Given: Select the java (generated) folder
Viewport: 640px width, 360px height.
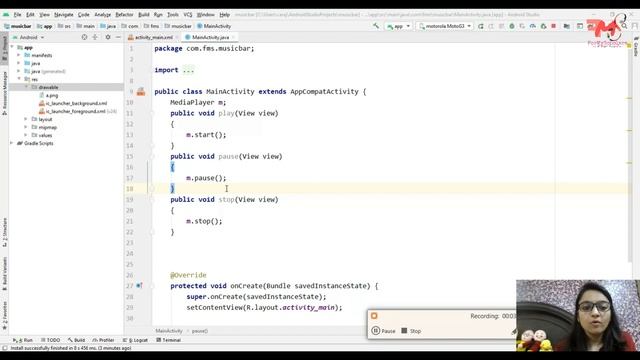Looking at the screenshot, I should point(45,71).
